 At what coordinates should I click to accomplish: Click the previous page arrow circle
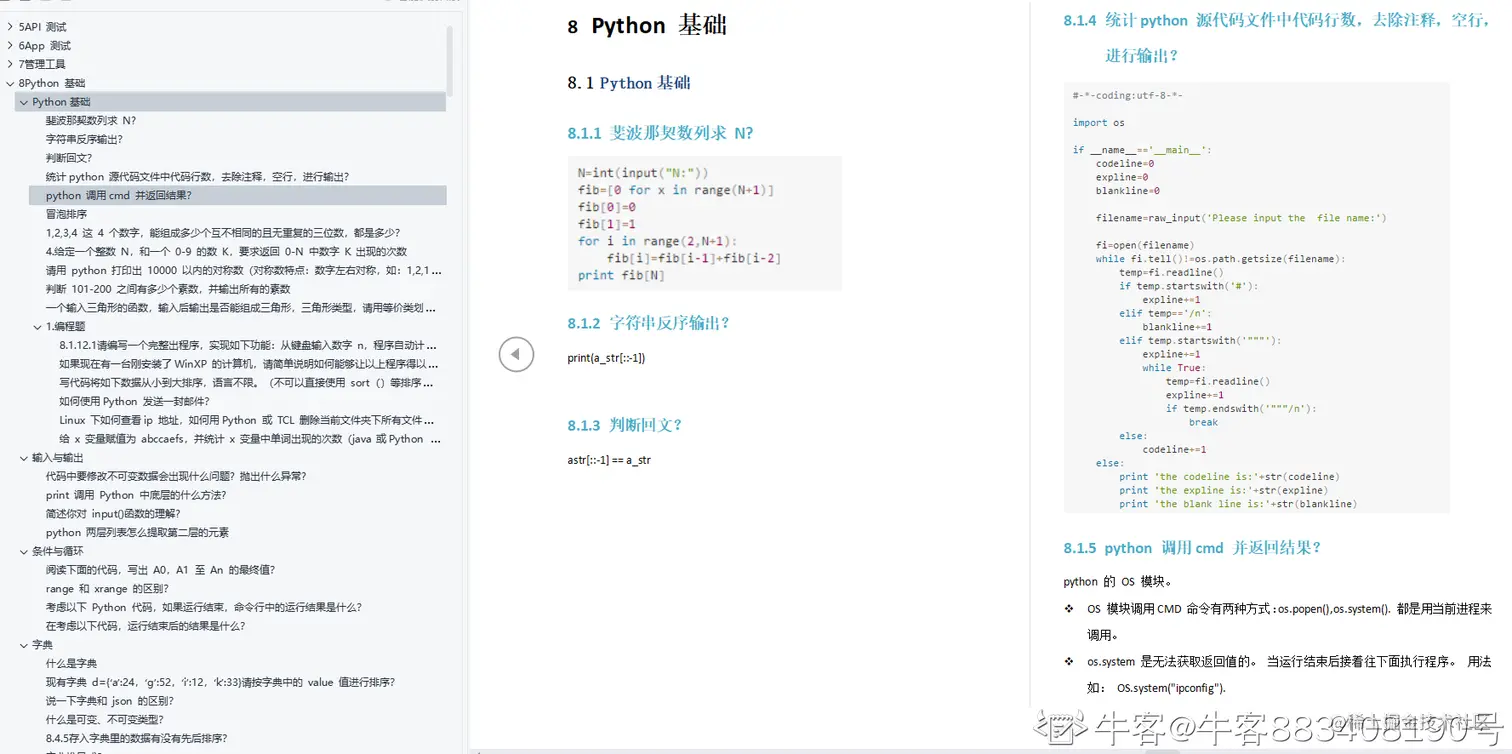516,354
